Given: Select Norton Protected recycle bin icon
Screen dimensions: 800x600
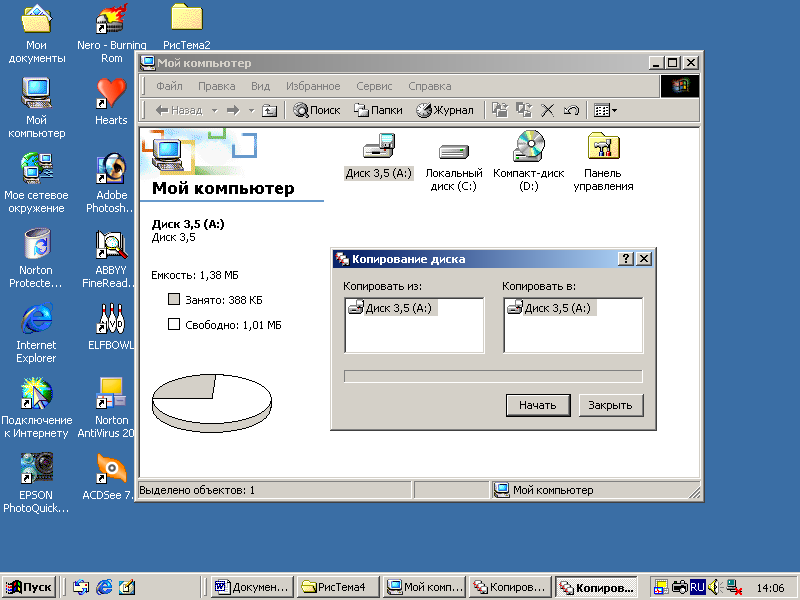Looking at the screenshot, I should pos(36,258).
